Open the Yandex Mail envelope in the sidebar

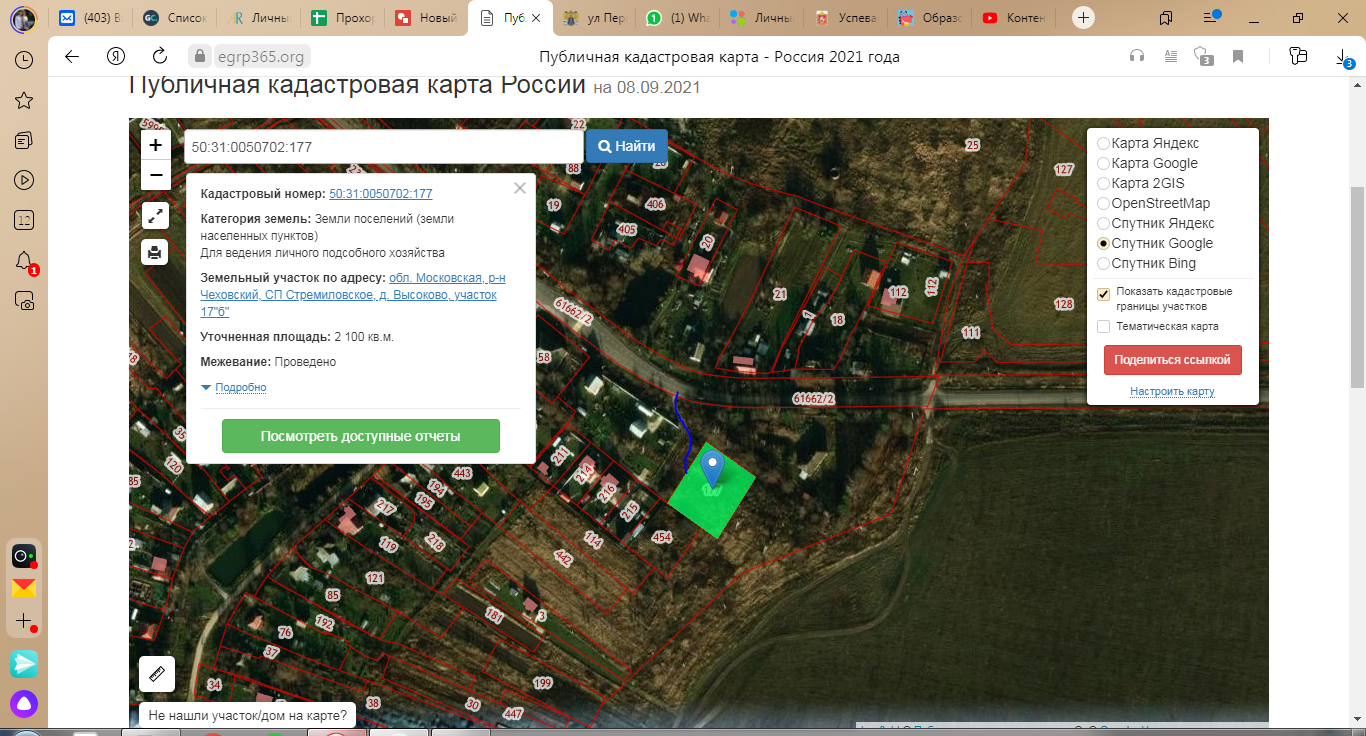pos(24,588)
